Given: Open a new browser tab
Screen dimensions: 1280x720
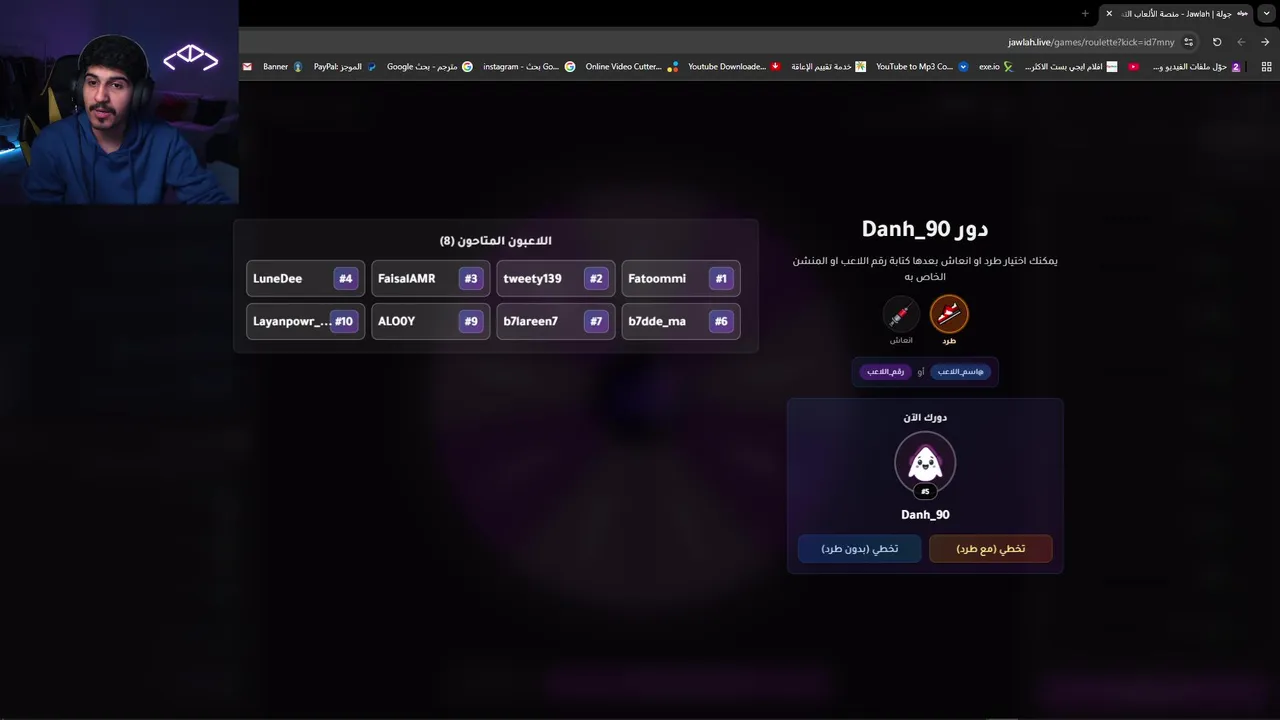Looking at the screenshot, I should point(1085,13).
